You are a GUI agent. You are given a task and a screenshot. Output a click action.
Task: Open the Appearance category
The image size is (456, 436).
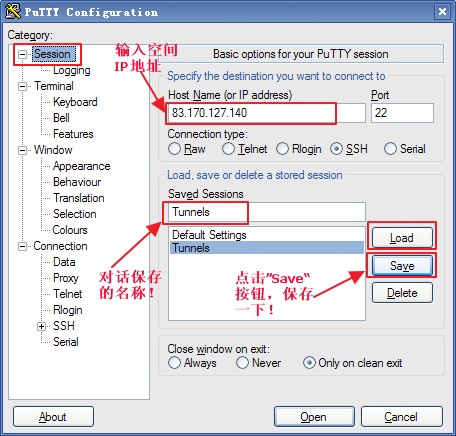tap(82, 166)
